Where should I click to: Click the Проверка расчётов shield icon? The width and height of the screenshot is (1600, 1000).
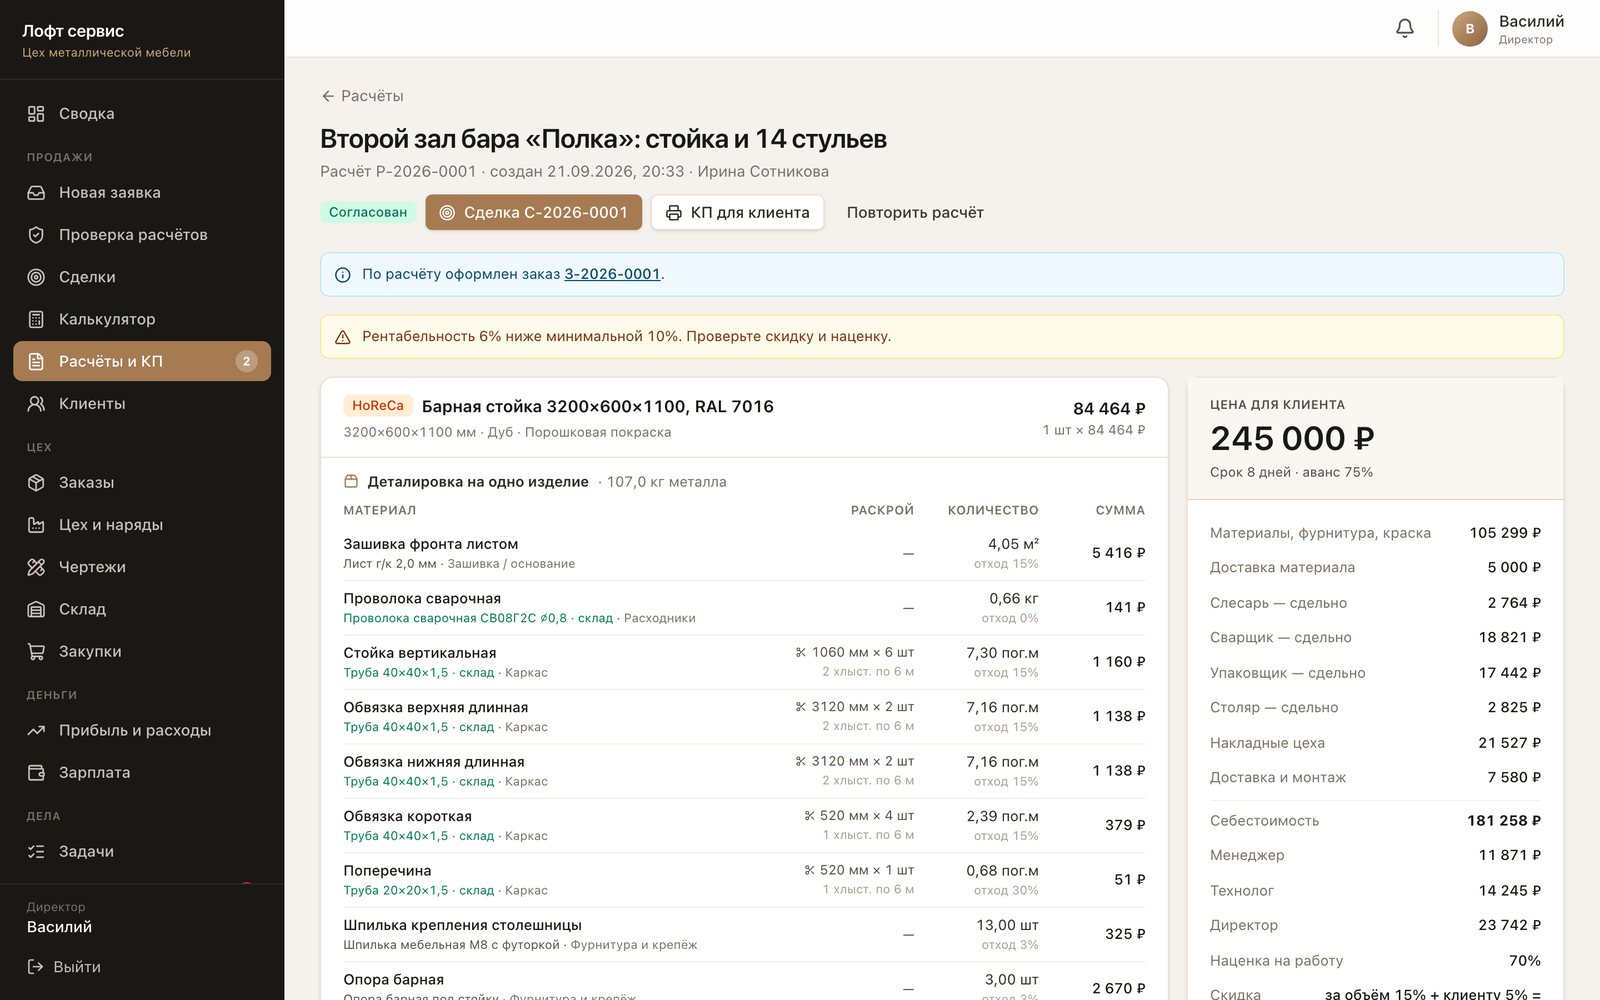click(x=36, y=235)
